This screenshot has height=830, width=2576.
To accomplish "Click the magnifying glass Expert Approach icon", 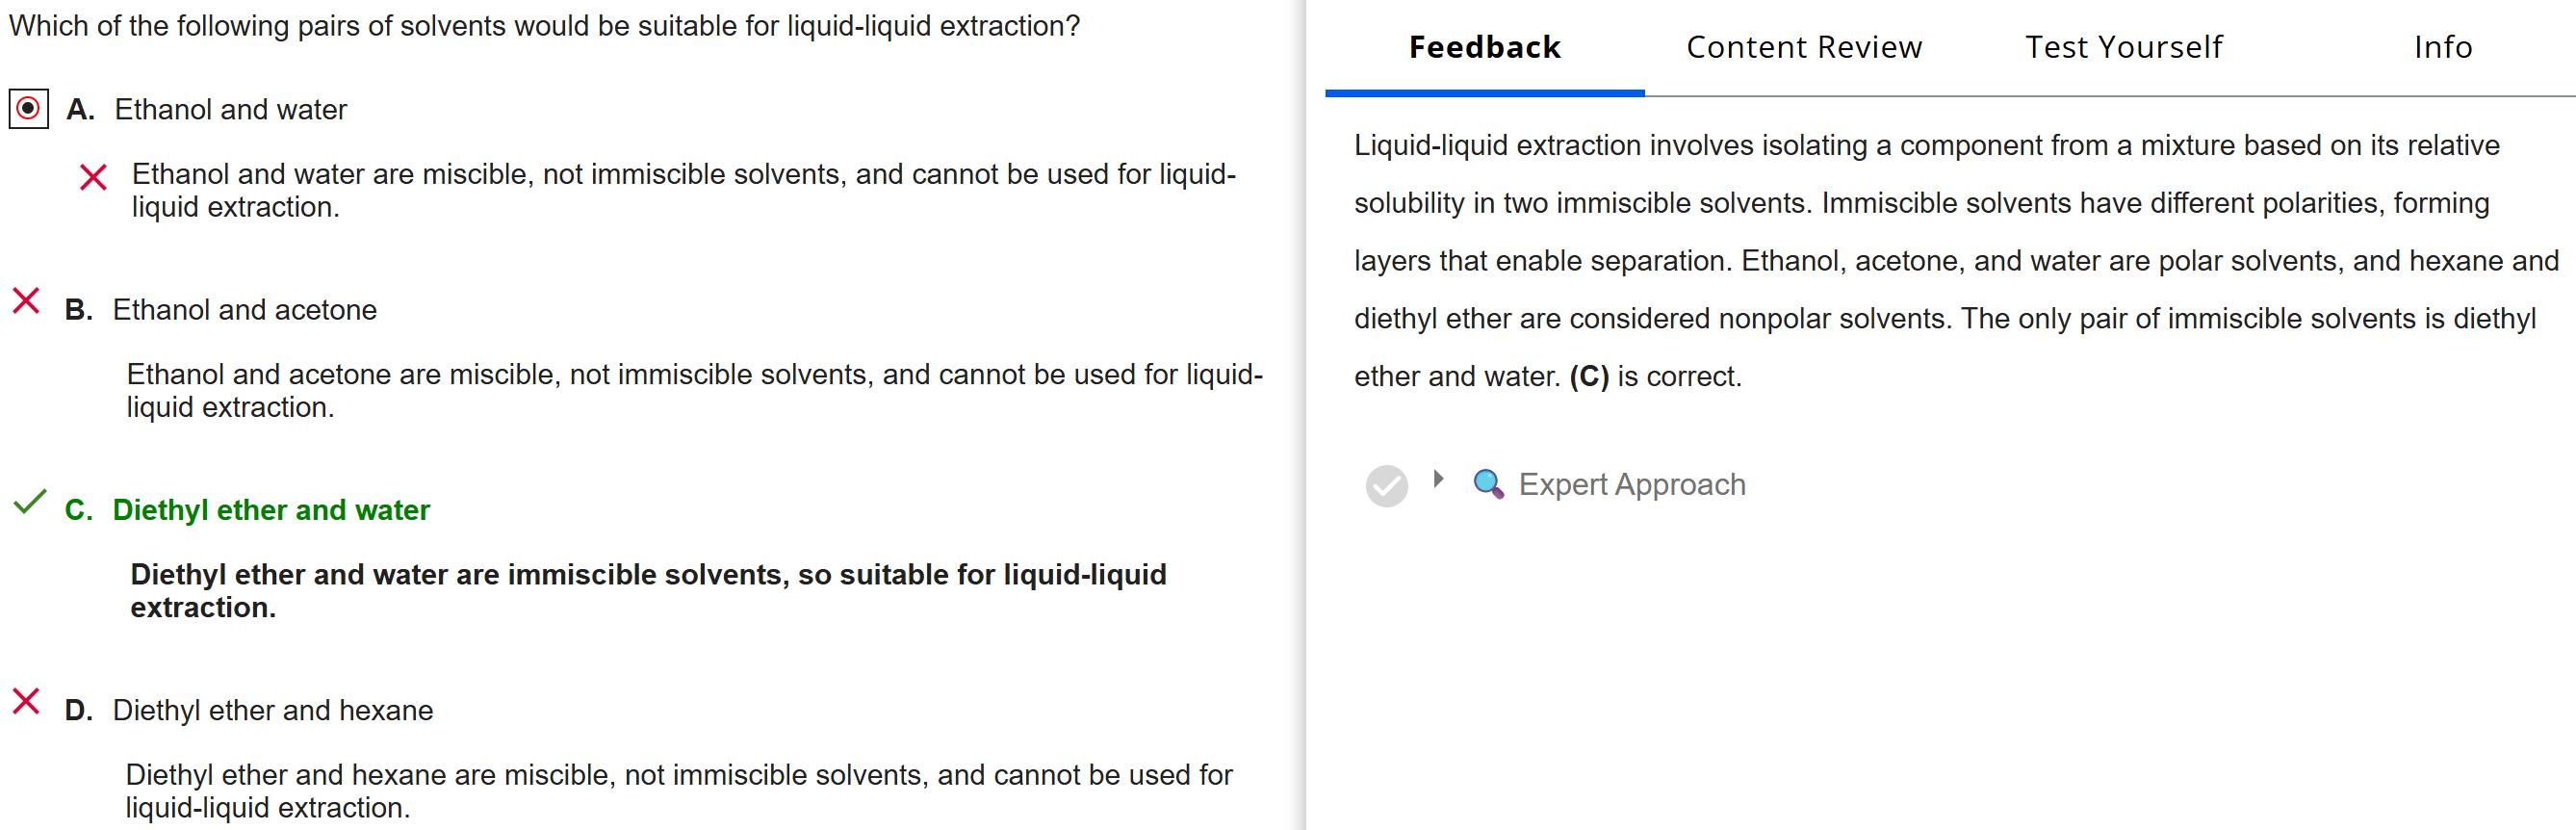I will (1488, 485).
